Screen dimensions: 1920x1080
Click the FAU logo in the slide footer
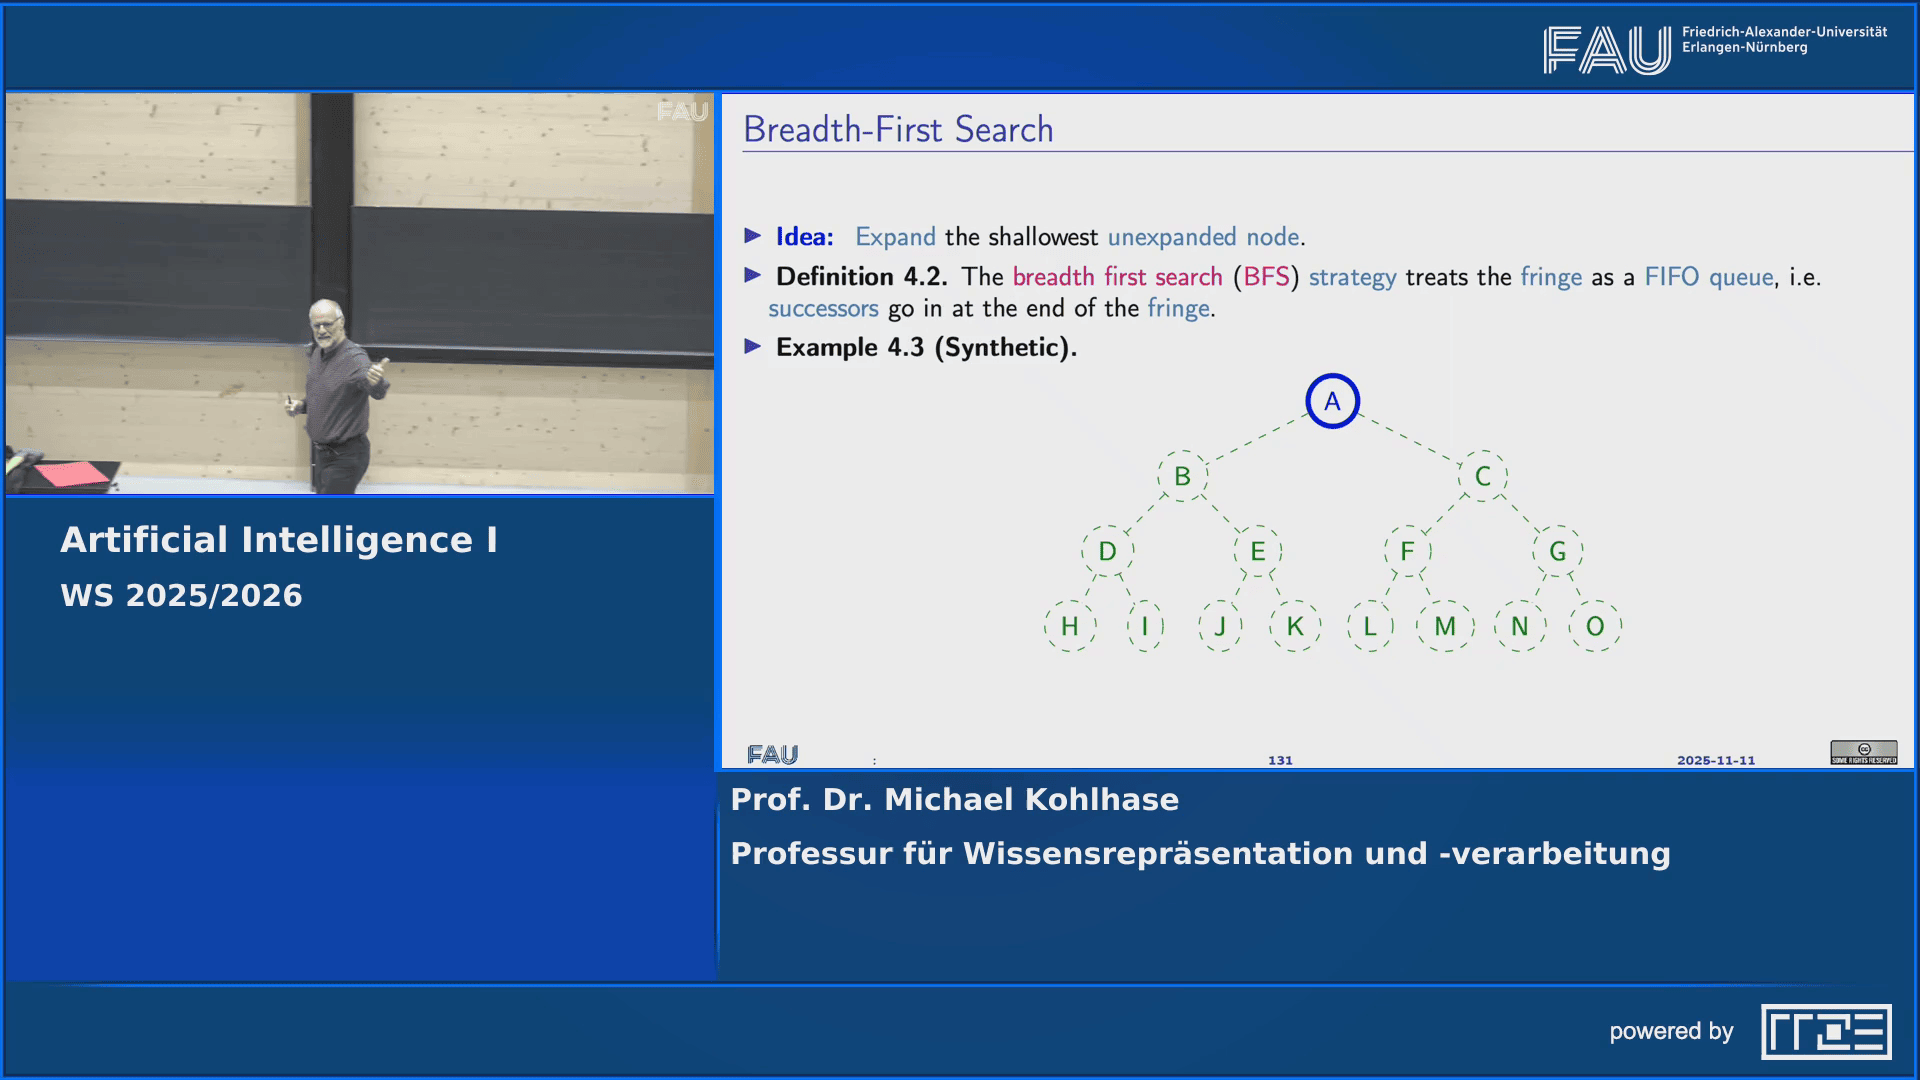pos(772,753)
